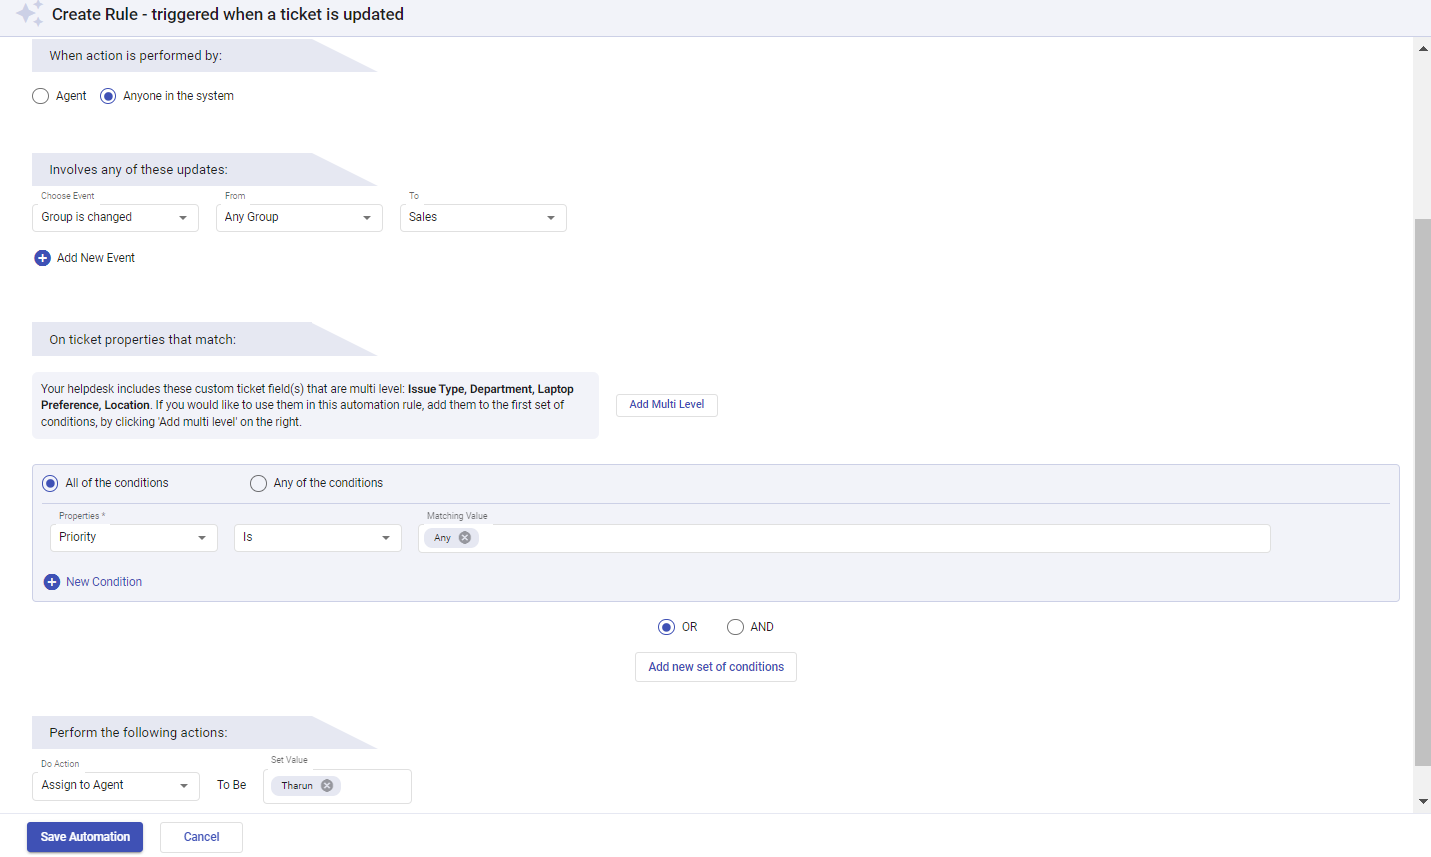This screenshot has height=857, width=1431.
Task: Click the plus icon beside Add New Event
Action: point(42,257)
